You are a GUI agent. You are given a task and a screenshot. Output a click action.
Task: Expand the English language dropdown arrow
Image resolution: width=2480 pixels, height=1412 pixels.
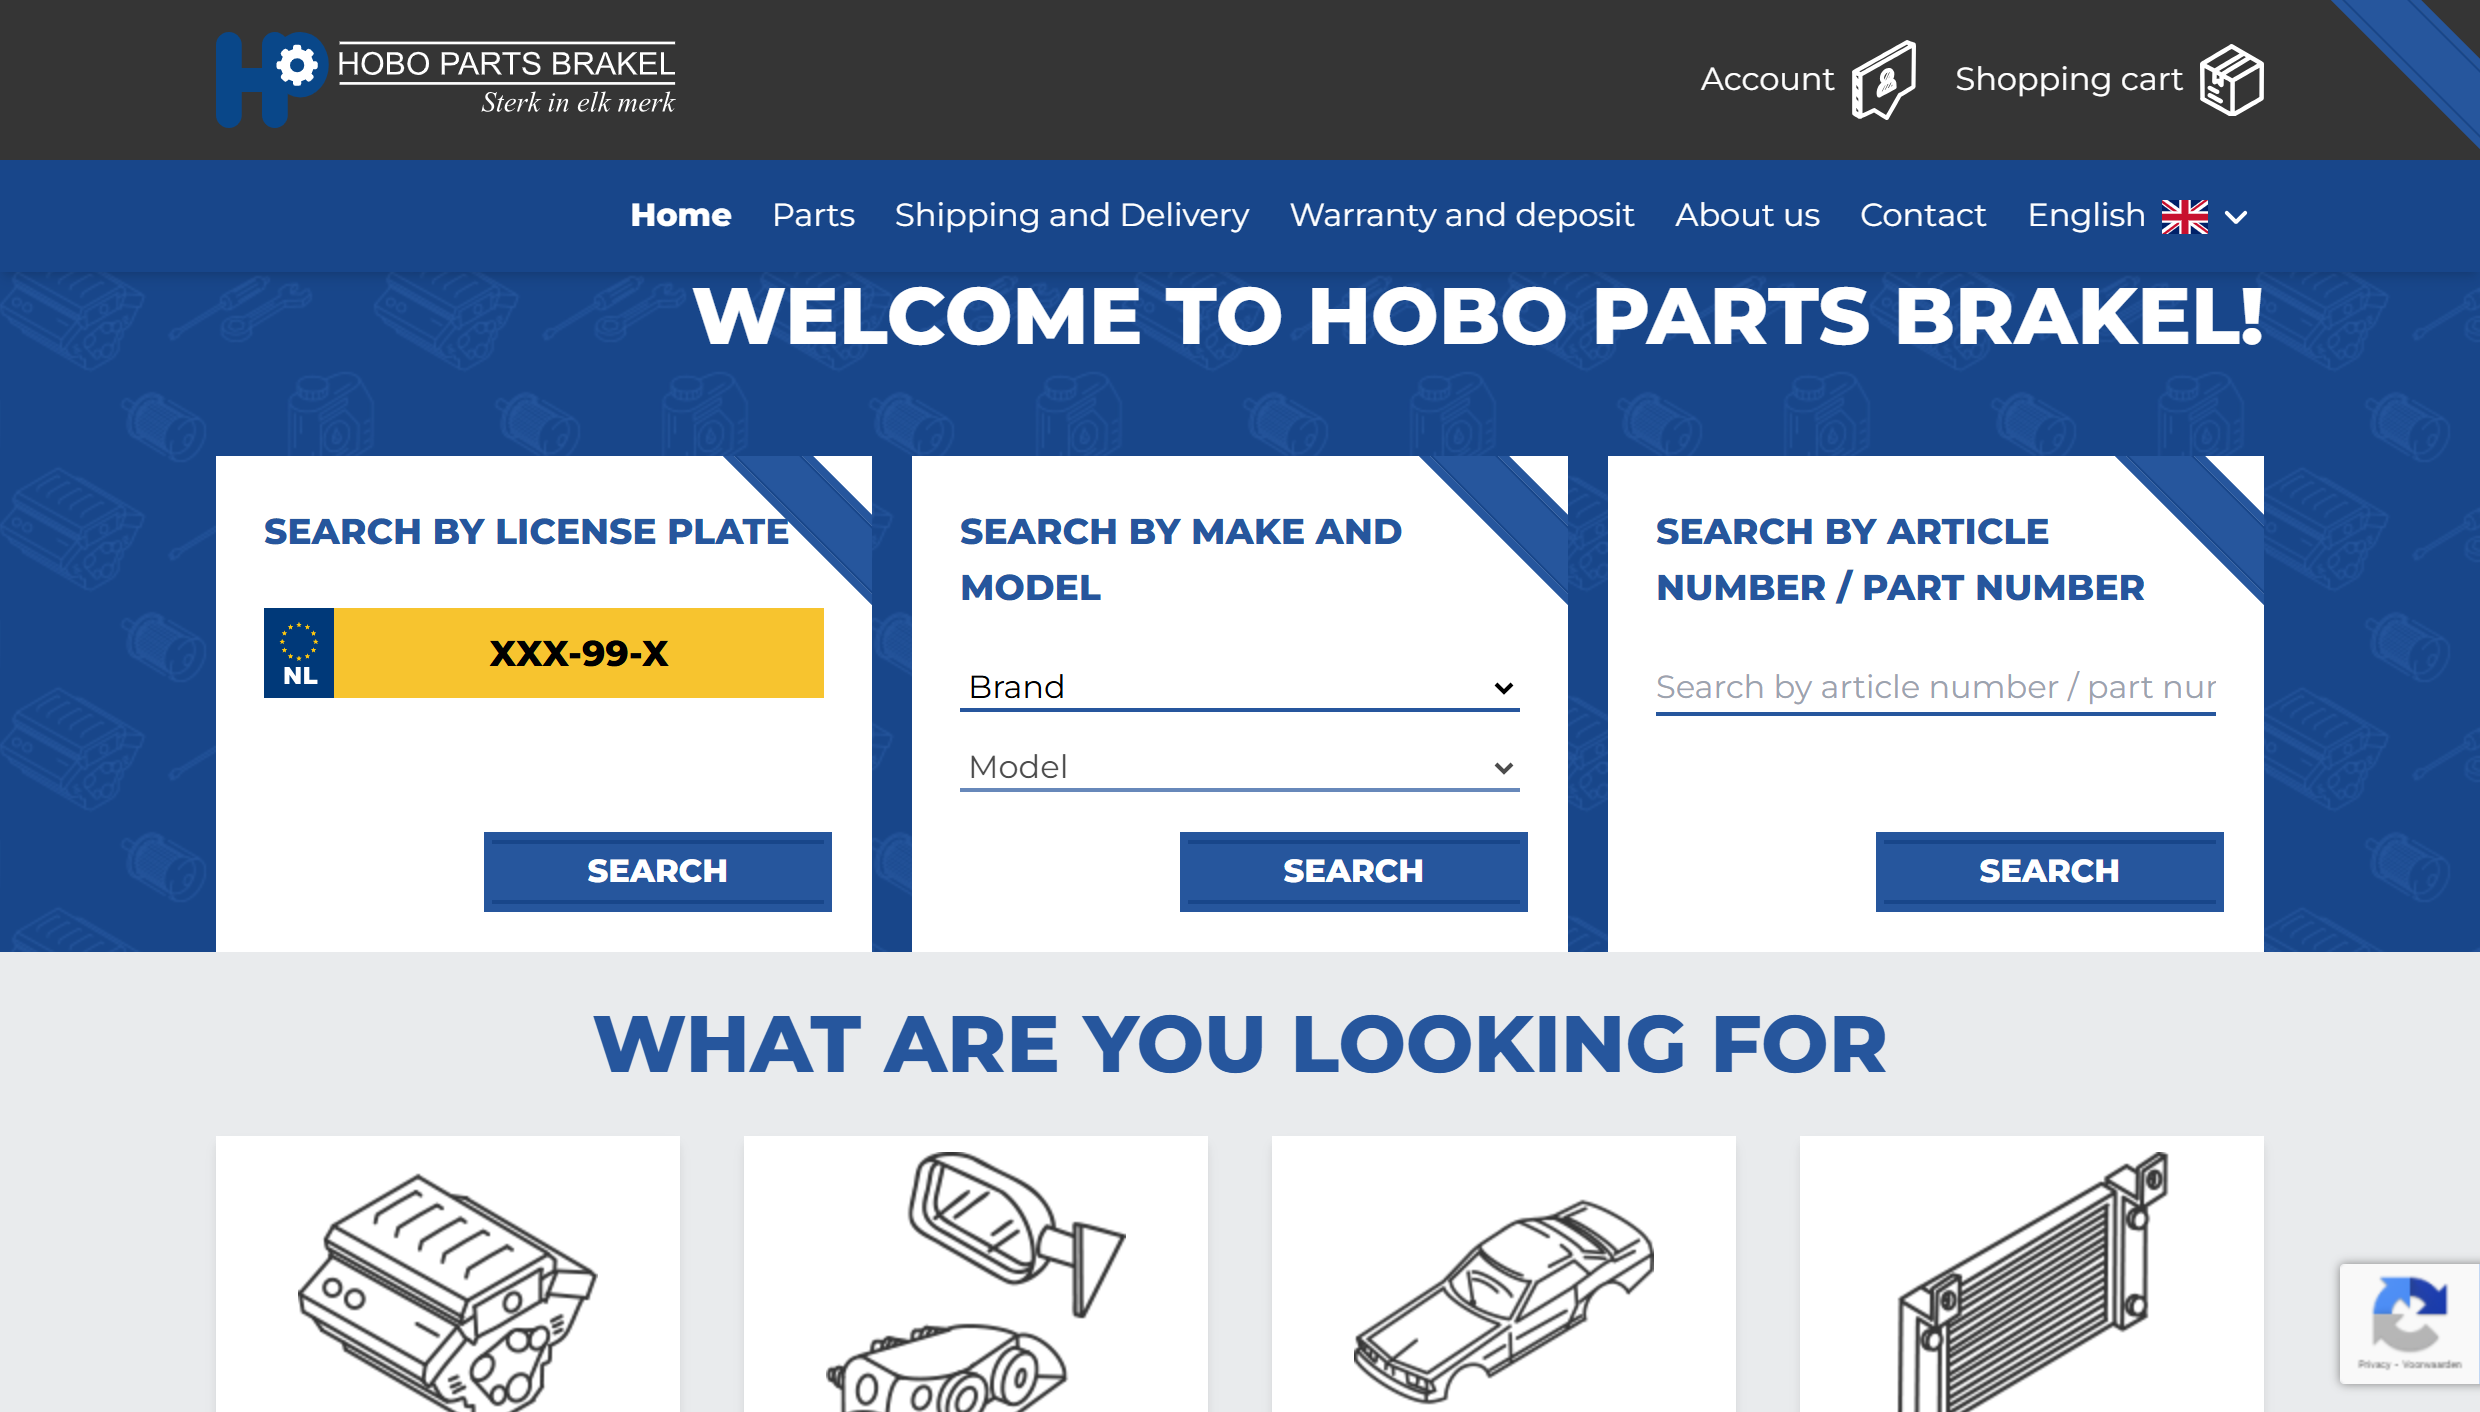[2237, 217]
